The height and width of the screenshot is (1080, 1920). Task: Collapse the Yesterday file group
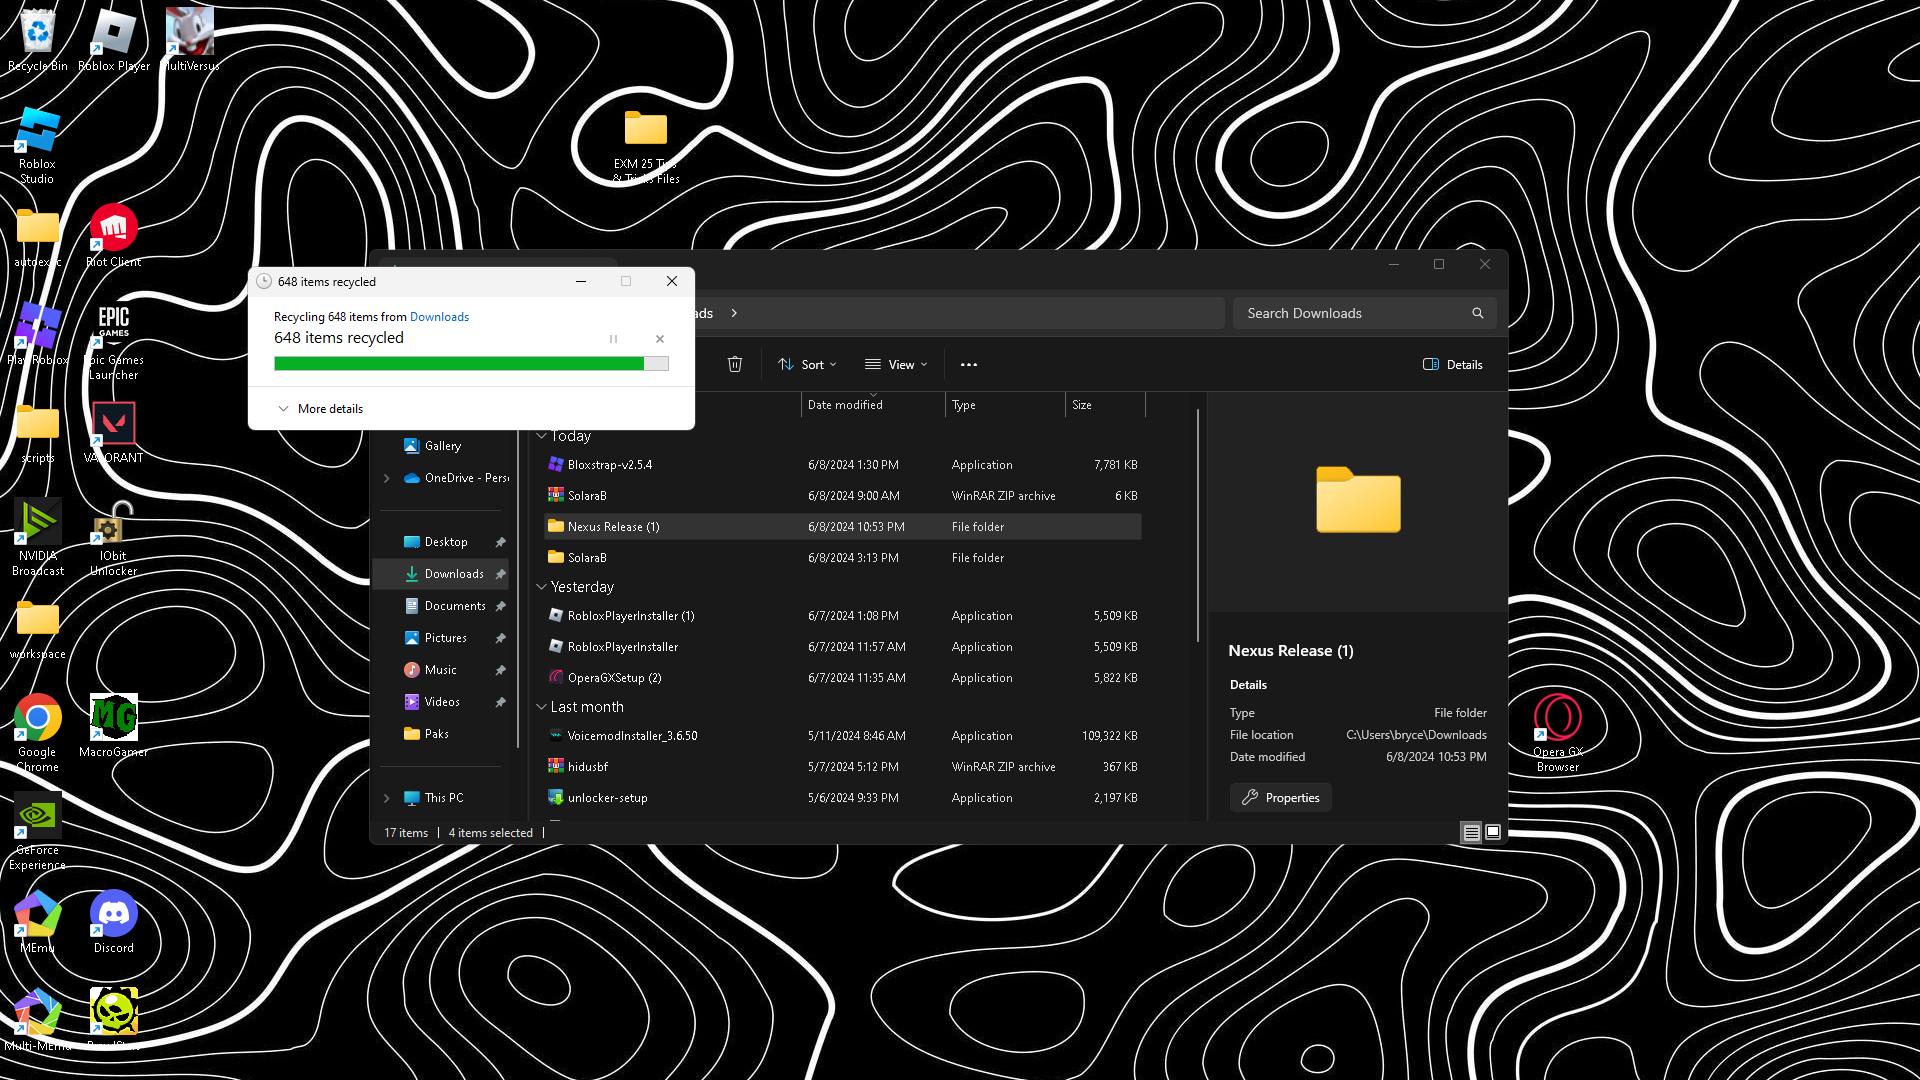click(541, 587)
